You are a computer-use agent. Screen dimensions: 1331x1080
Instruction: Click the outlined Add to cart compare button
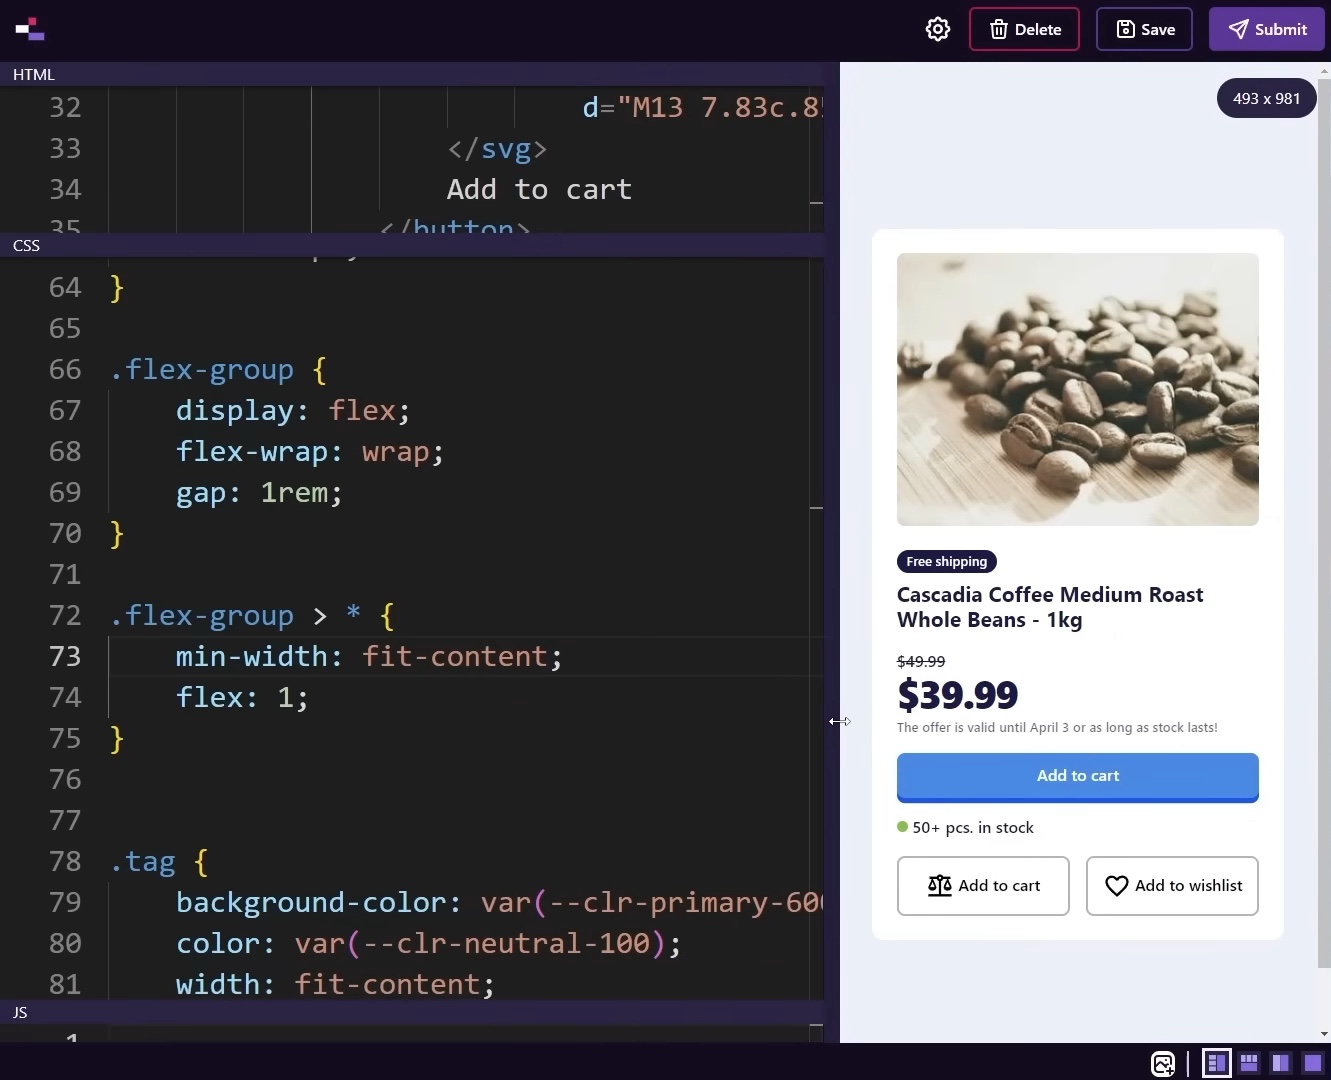pos(983,886)
